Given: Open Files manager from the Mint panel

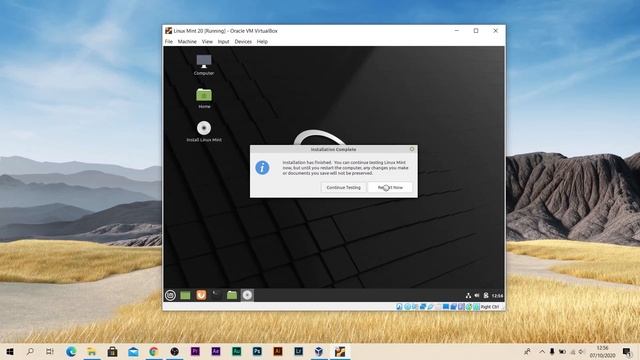Looking at the screenshot, I should (232, 295).
